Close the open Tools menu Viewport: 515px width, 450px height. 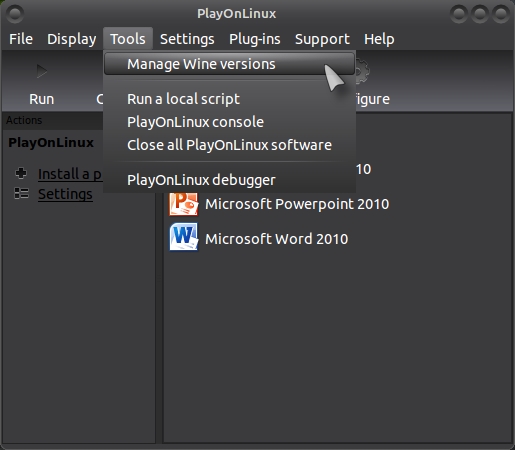pyautogui.click(x=128, y=39)
